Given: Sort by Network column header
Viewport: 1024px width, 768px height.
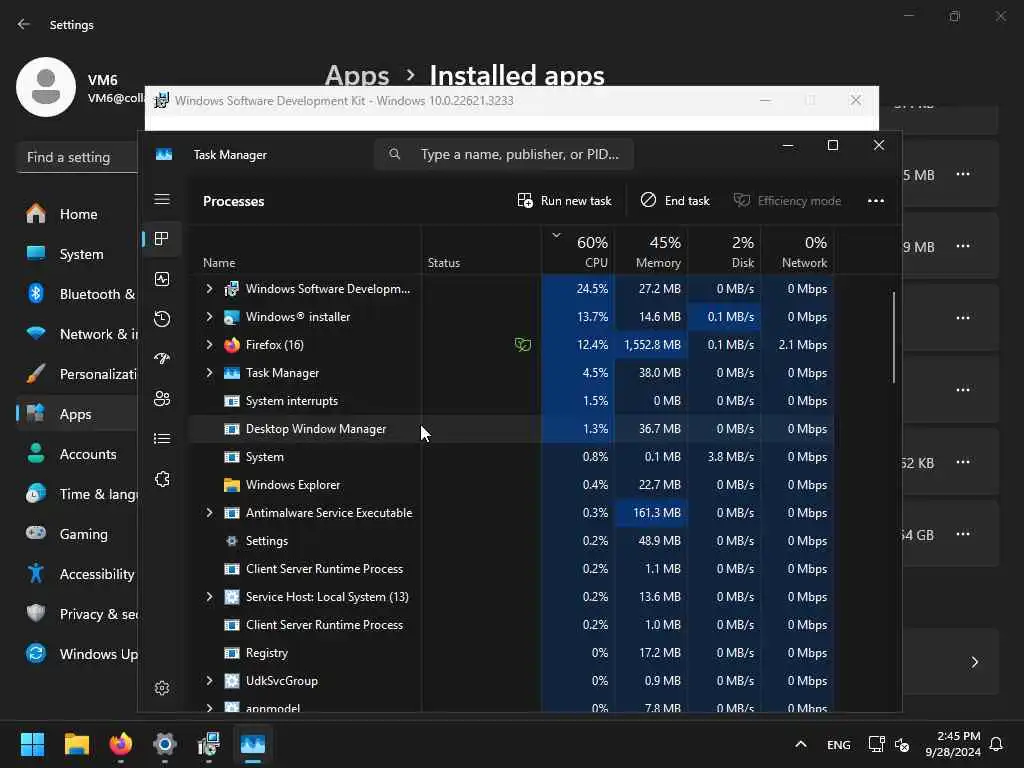Looking at the screenshot, I should click(x=797, y=251).
